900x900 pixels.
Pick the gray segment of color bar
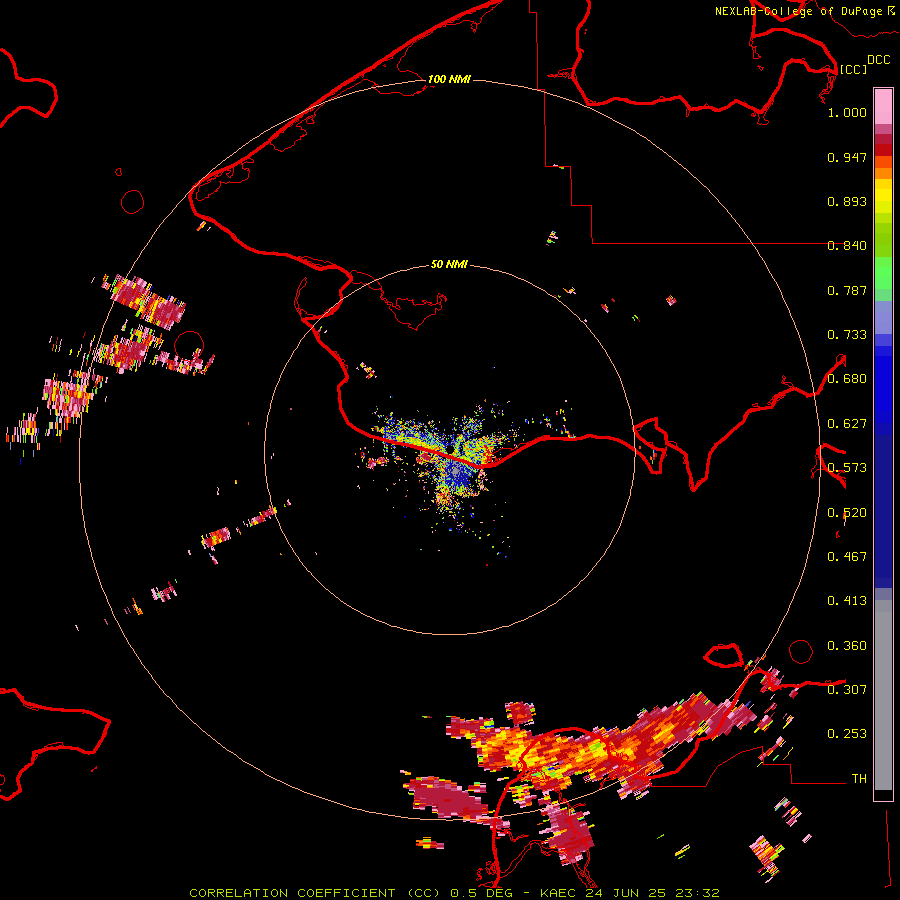coord(883,695)
